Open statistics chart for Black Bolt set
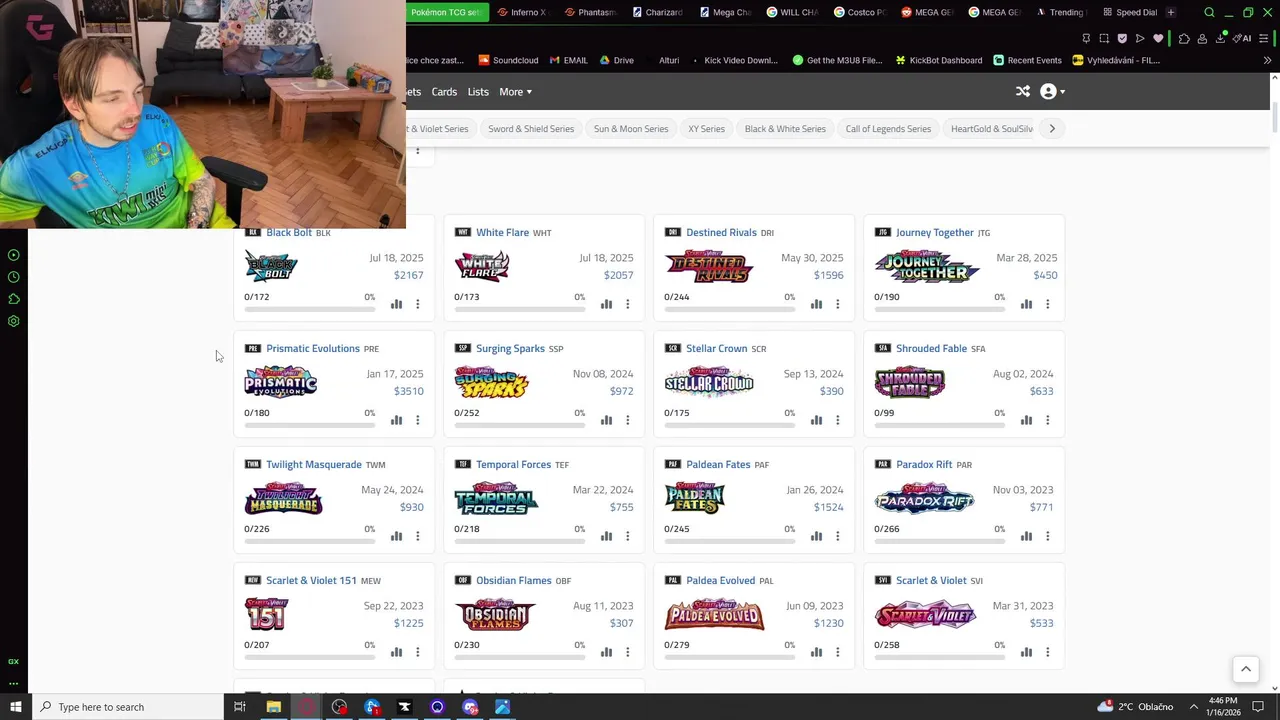Screen dimensions: 1280x720 click(396, 304)
